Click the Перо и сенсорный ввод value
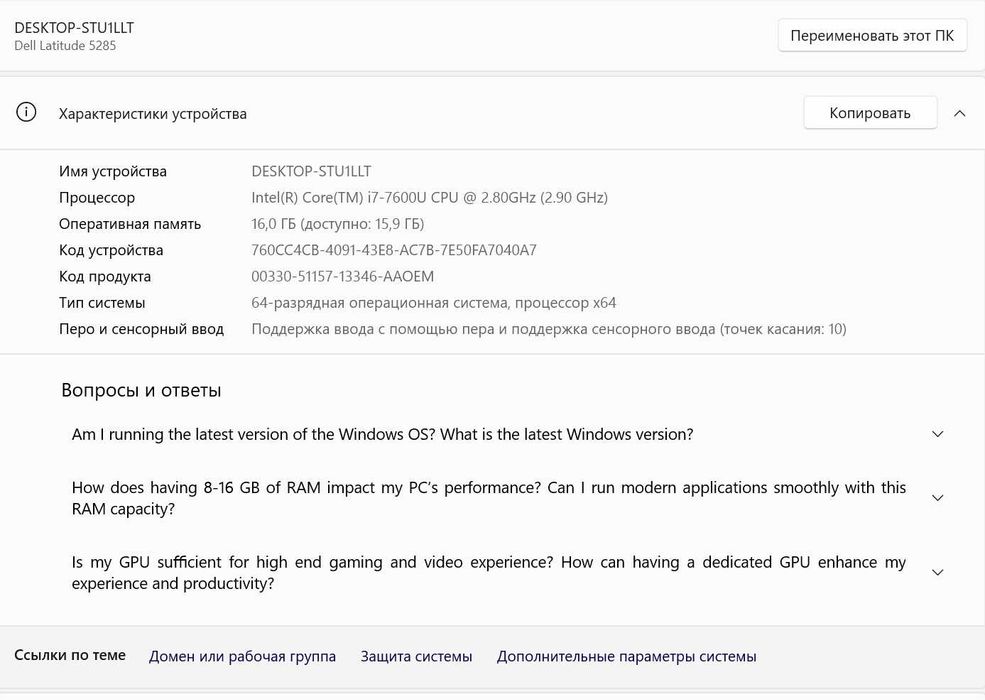985x700 pixels. pos(548,329)
